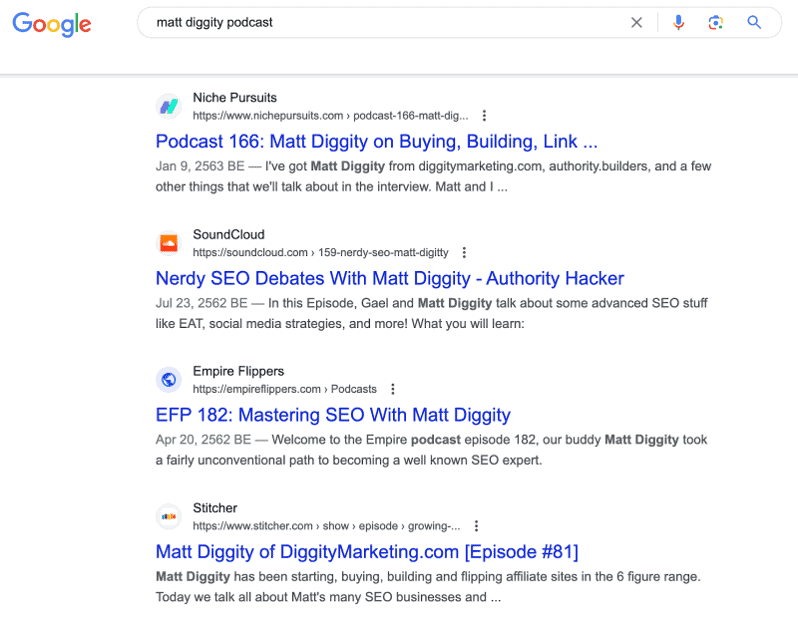798x628 pixels.
Task: Click the Jan 9, 2563 BE snippet text
Action: coord(433,177)
